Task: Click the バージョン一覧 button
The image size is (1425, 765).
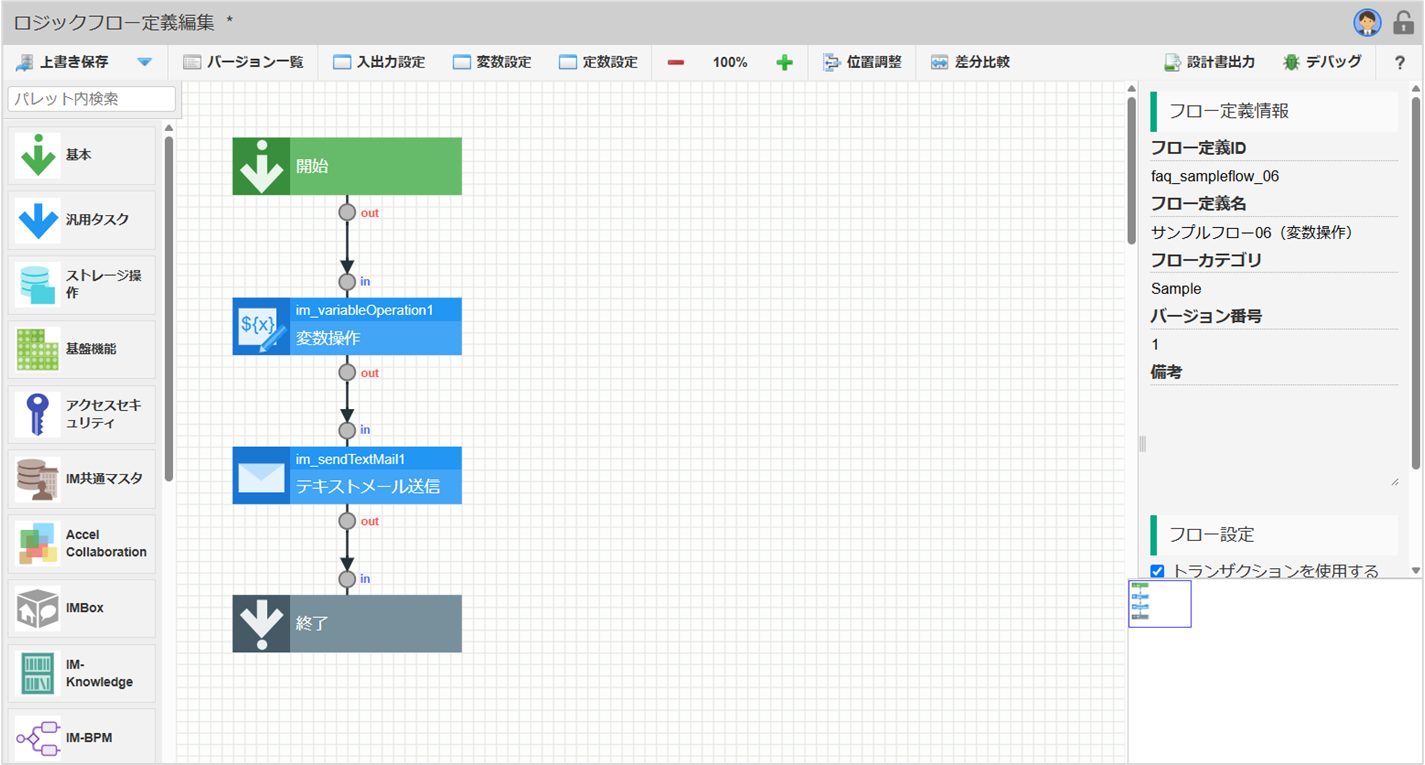Action: (x=243, y=62)
